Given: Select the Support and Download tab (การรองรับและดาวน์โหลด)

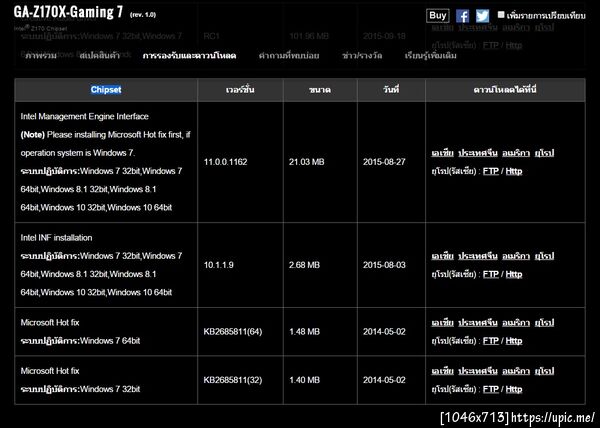Looking at the screenshot, I should [189, 55].
